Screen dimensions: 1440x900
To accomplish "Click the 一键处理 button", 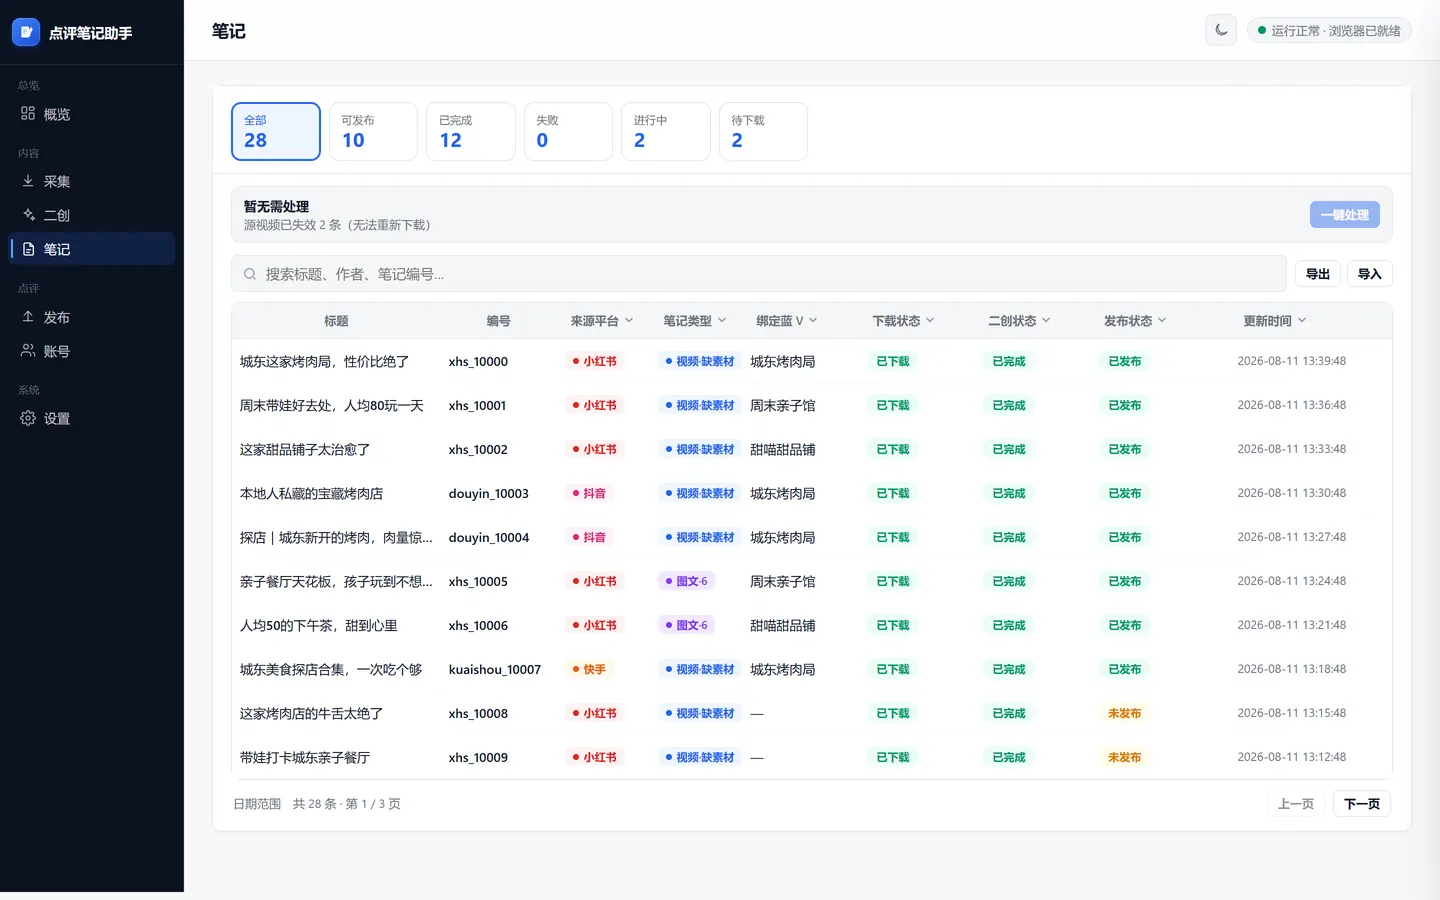I will (x=1345, y=215).
